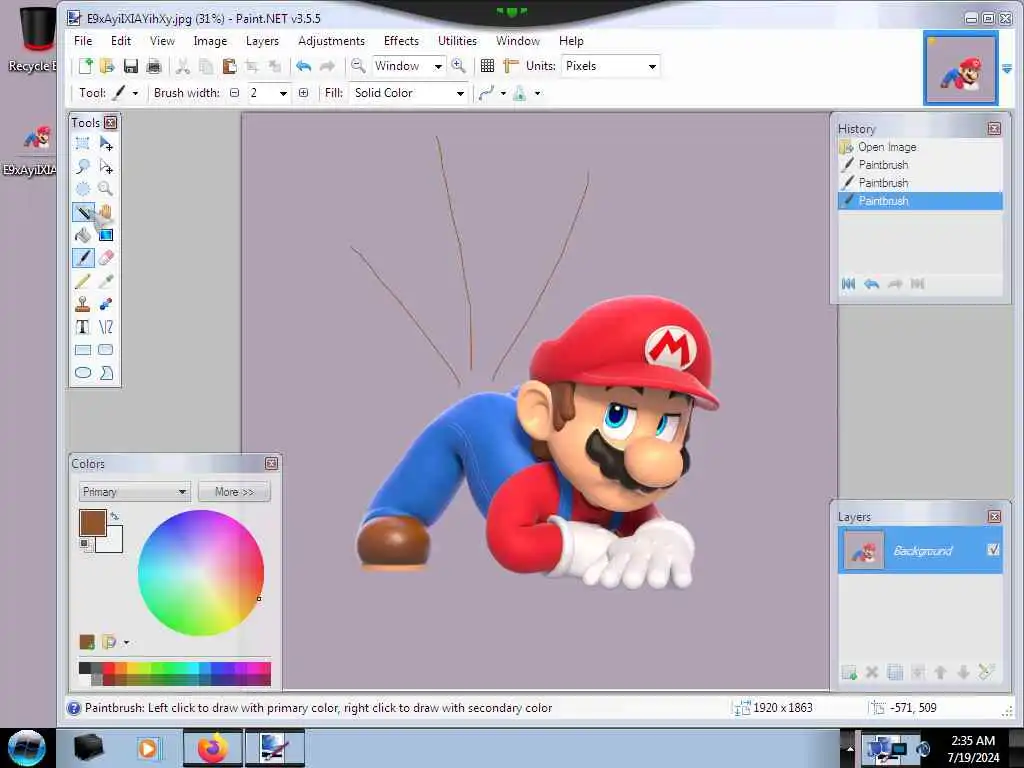Click the Save icon in toolbar
1024x768 pixels.
click(x=131, y=66)
